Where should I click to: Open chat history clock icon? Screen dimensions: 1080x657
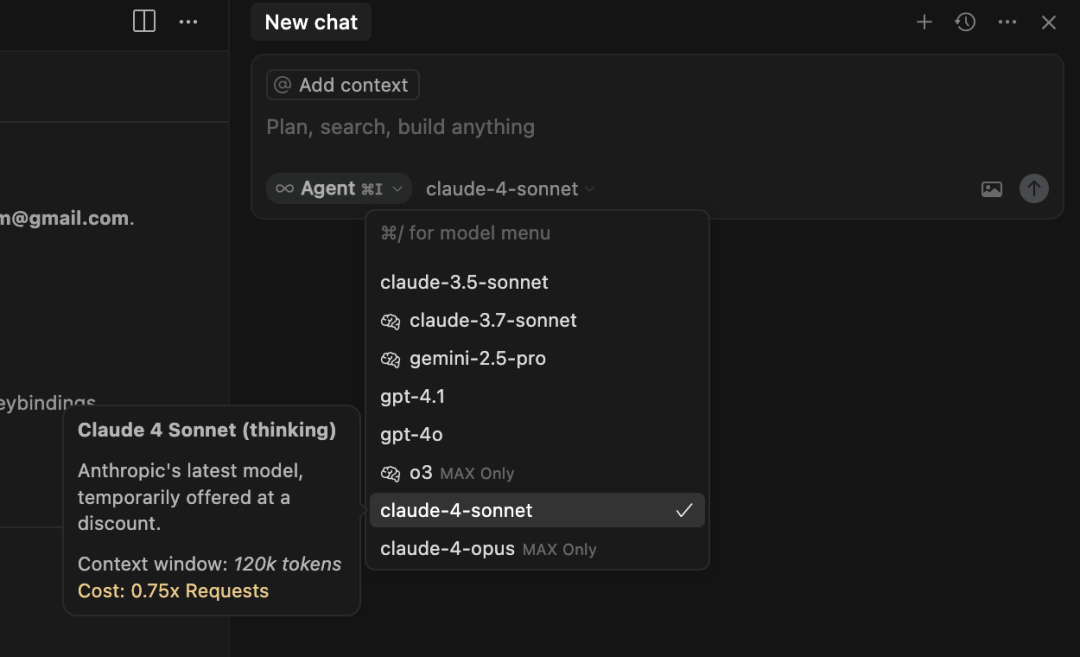click(966, 22)
